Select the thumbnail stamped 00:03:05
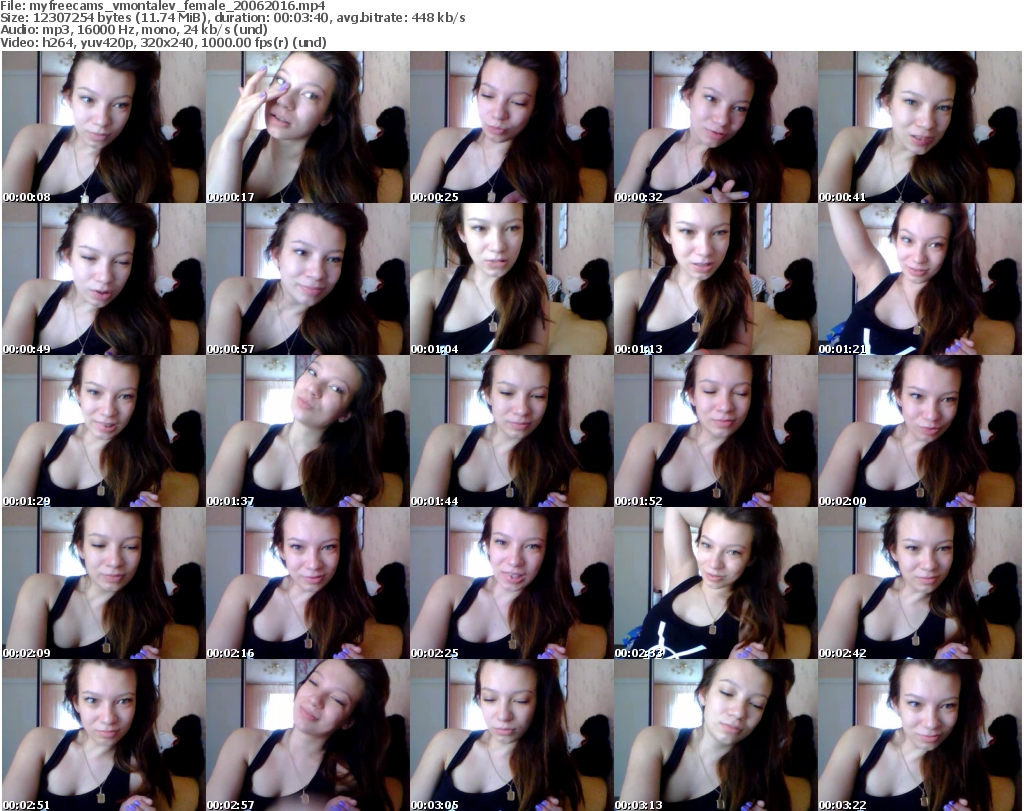1024x811 pixels. click(511, 735)
